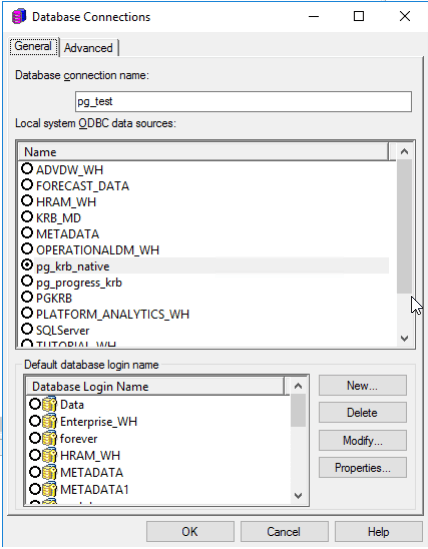Viewport: 428px width, 549px height.
Task: Click the down arrow of login name list
Action: coord(298,495)
